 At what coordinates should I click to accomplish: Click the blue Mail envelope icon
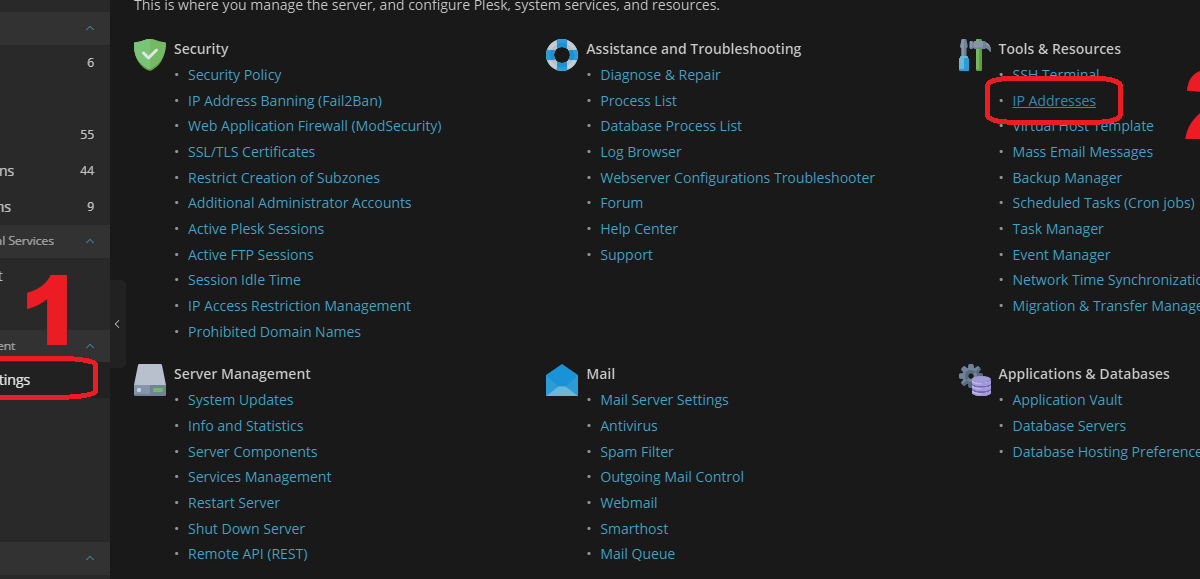562,380
